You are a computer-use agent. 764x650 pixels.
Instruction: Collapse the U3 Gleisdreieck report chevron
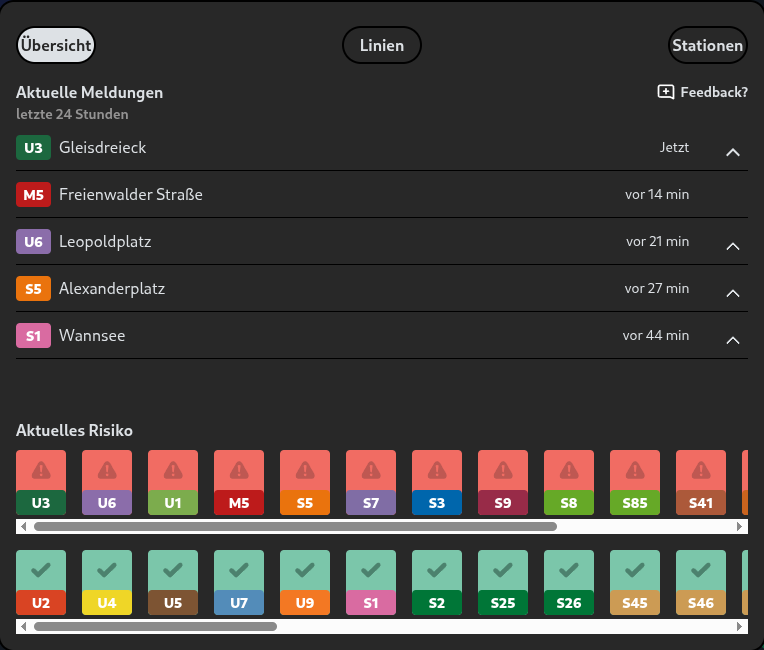(733, 153)
